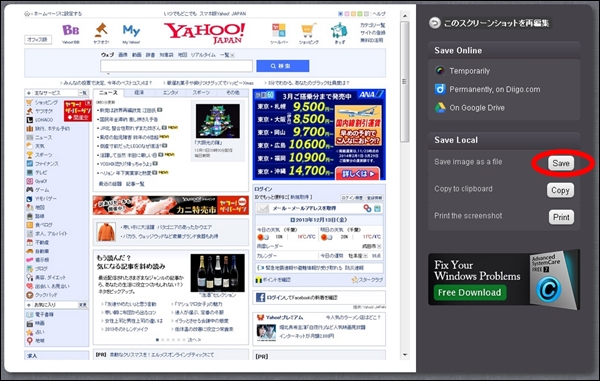
Task: Select the ウェブ search tab
Action: click(x=108, y=55)
